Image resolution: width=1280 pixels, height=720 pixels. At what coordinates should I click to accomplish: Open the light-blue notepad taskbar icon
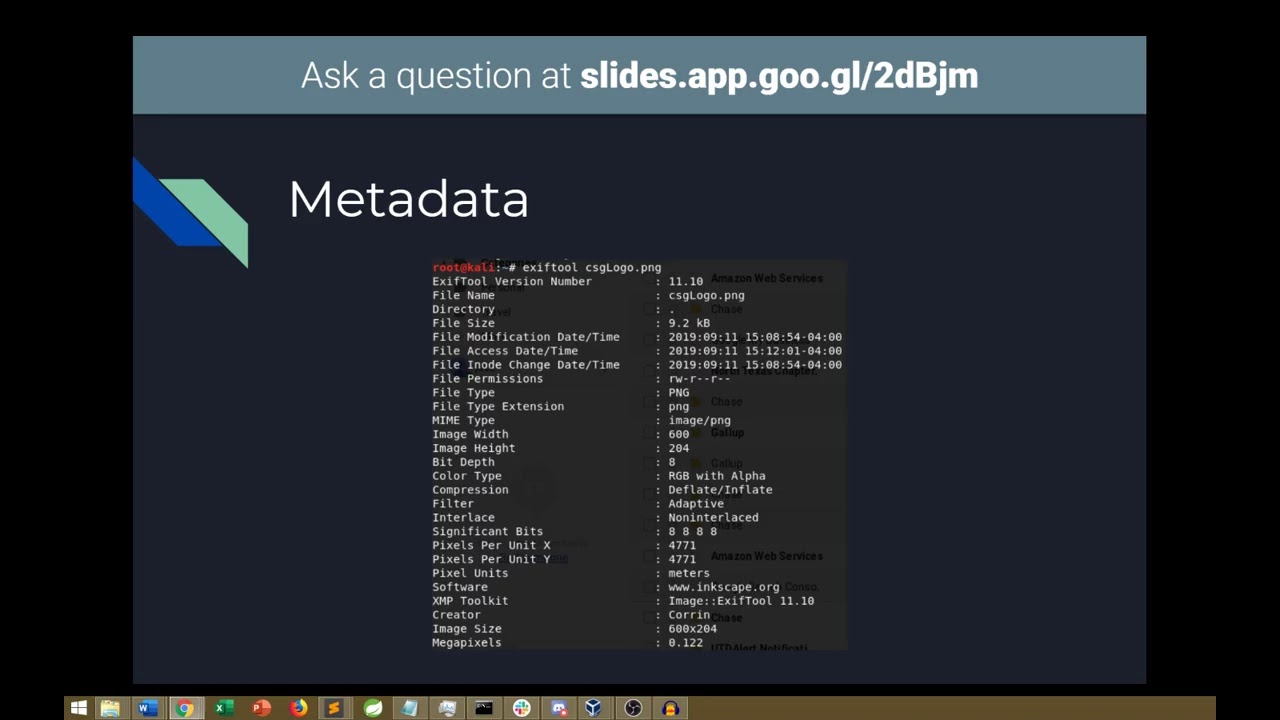(410, 708)
